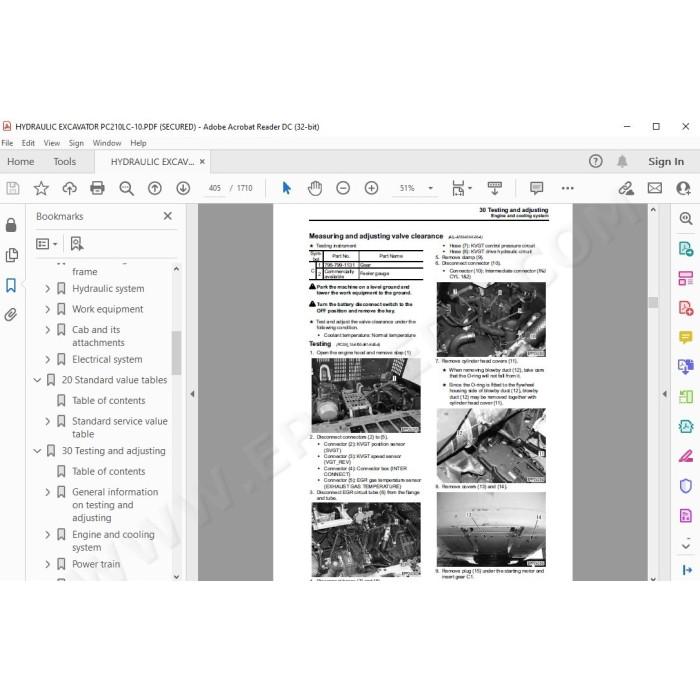
Task: Choose the Selection arrow tool
Action: 287,188
